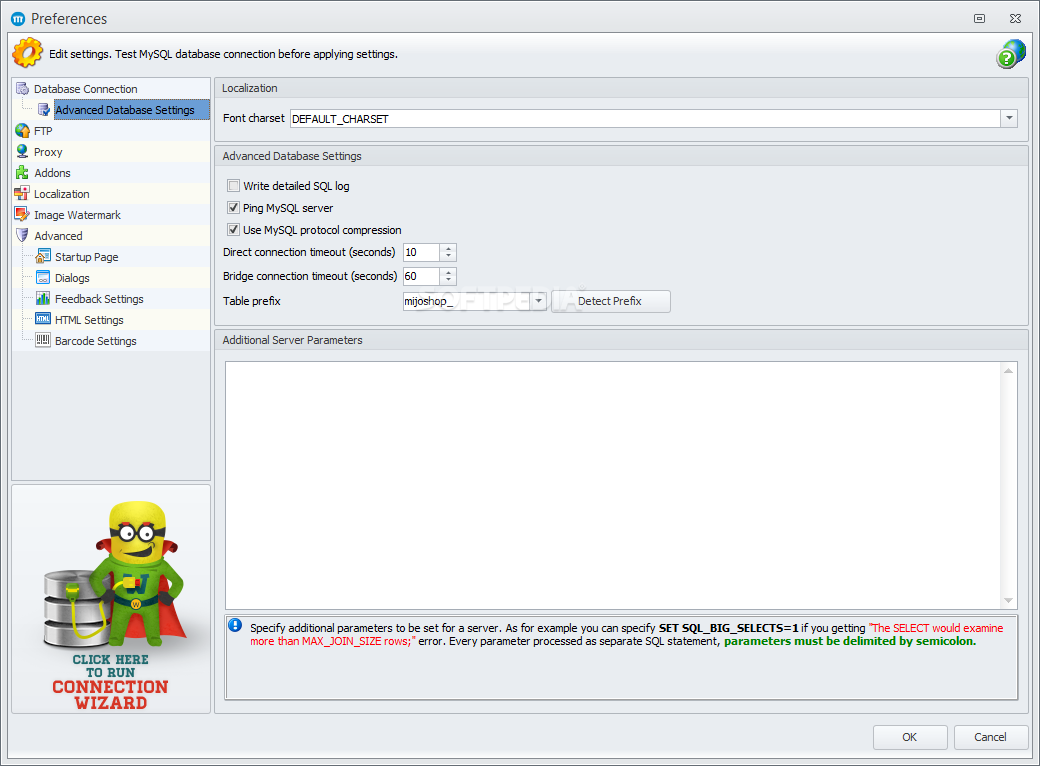Click the Startup Page house icon
This screenshot has width=1040, height=766.
pyautogui.click(x=43, y=256)
